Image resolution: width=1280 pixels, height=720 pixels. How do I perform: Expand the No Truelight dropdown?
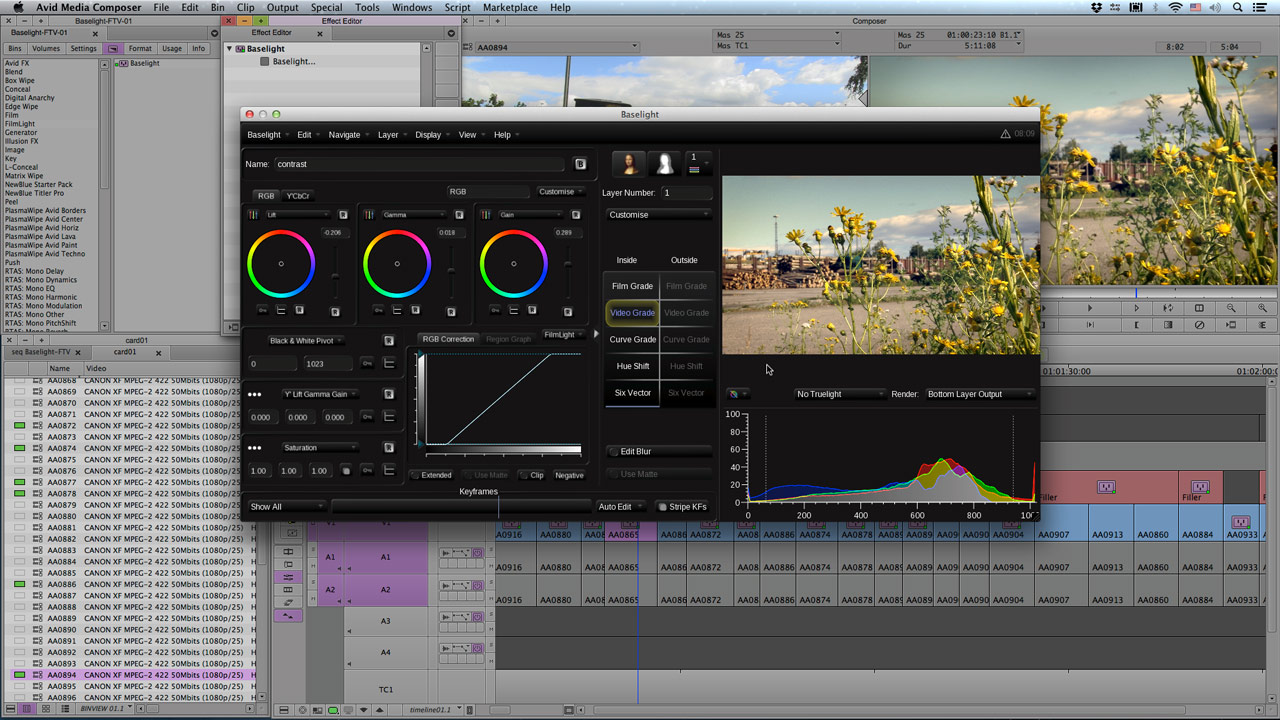tap(839, 394)
